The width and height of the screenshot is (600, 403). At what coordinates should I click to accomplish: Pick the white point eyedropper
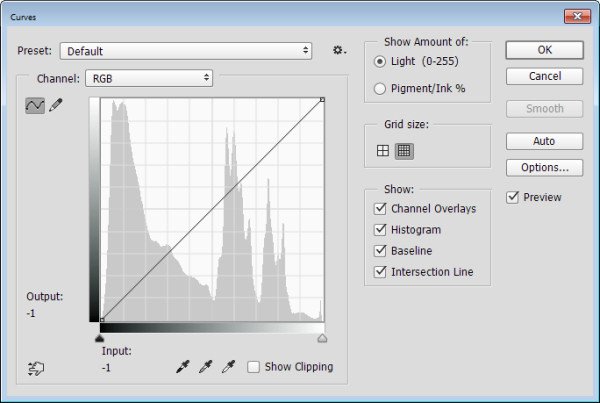(228, 367)
